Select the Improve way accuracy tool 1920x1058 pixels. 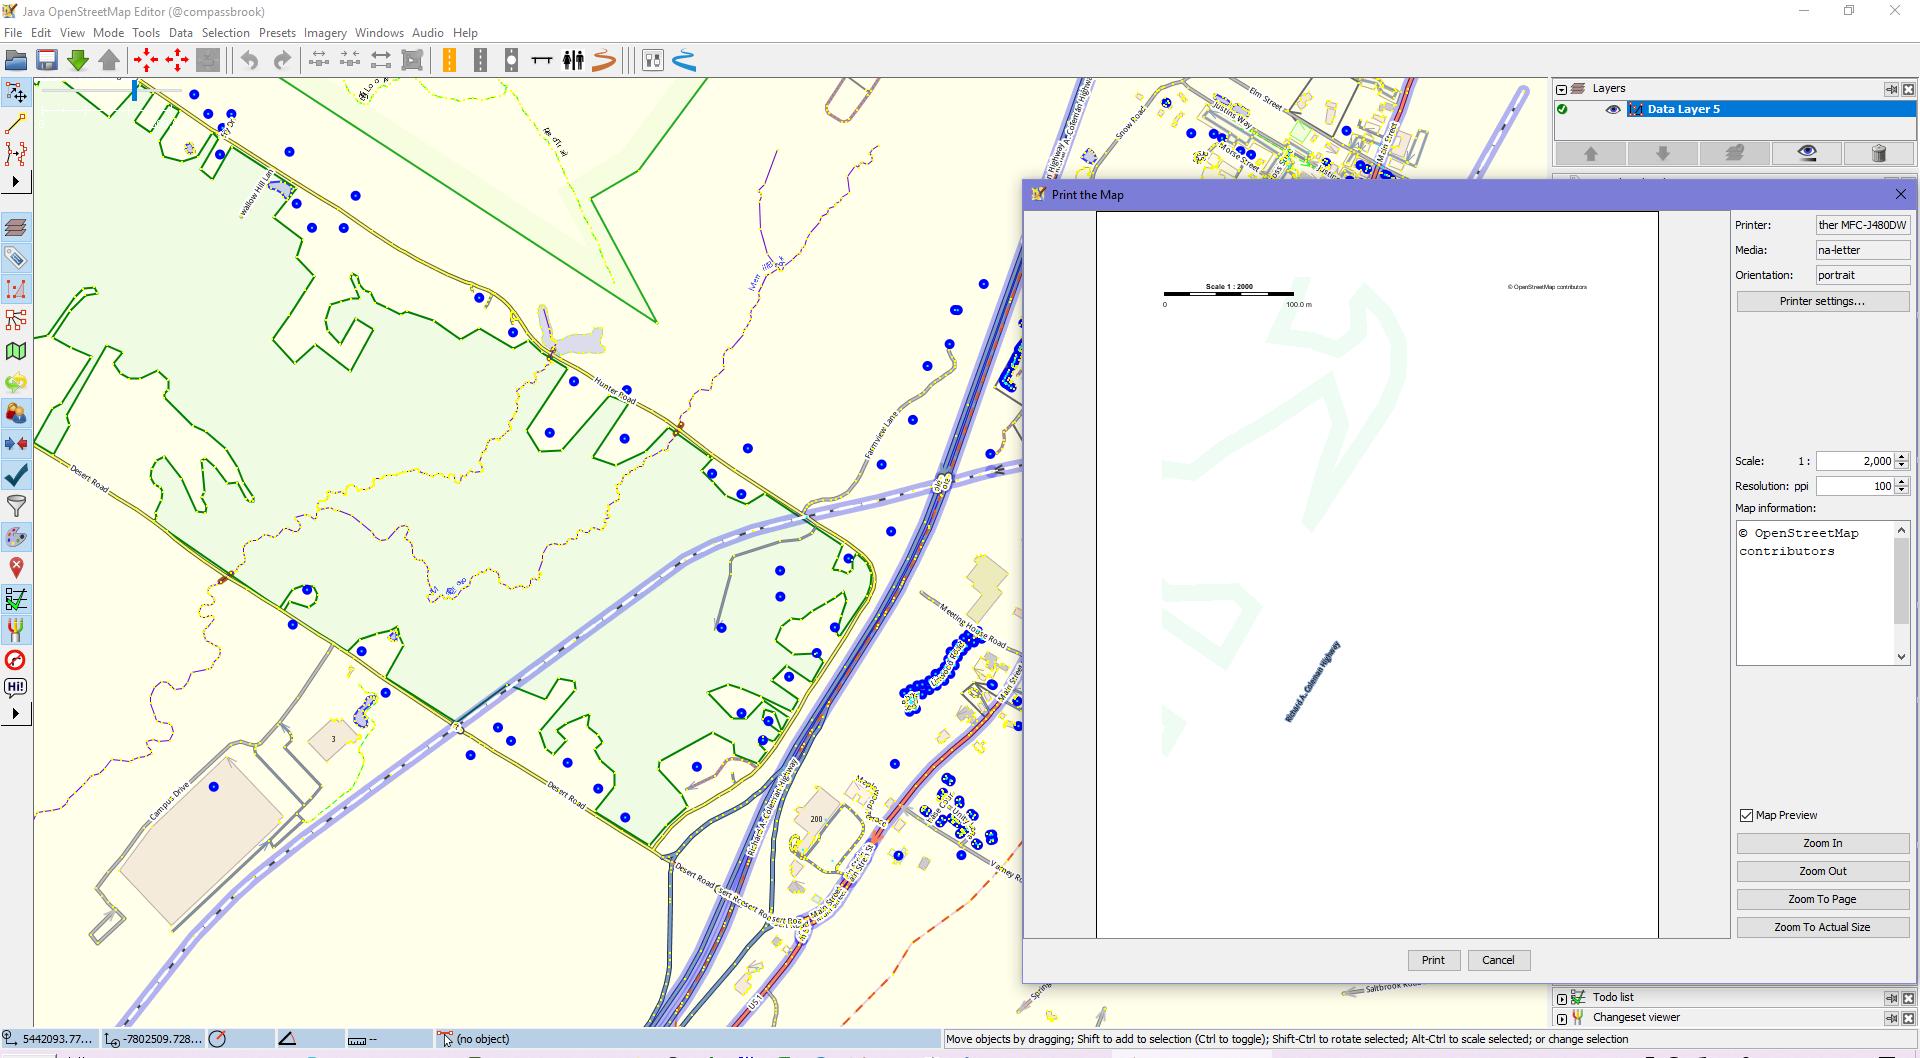[x=16, y=154]
